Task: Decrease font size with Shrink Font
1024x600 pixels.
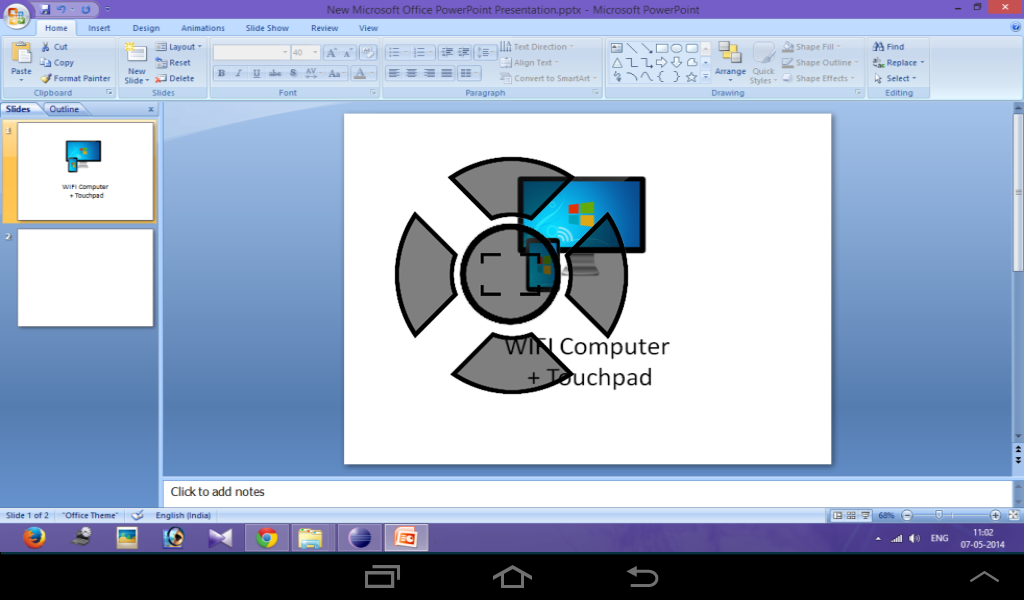Action: pos(347,53)
